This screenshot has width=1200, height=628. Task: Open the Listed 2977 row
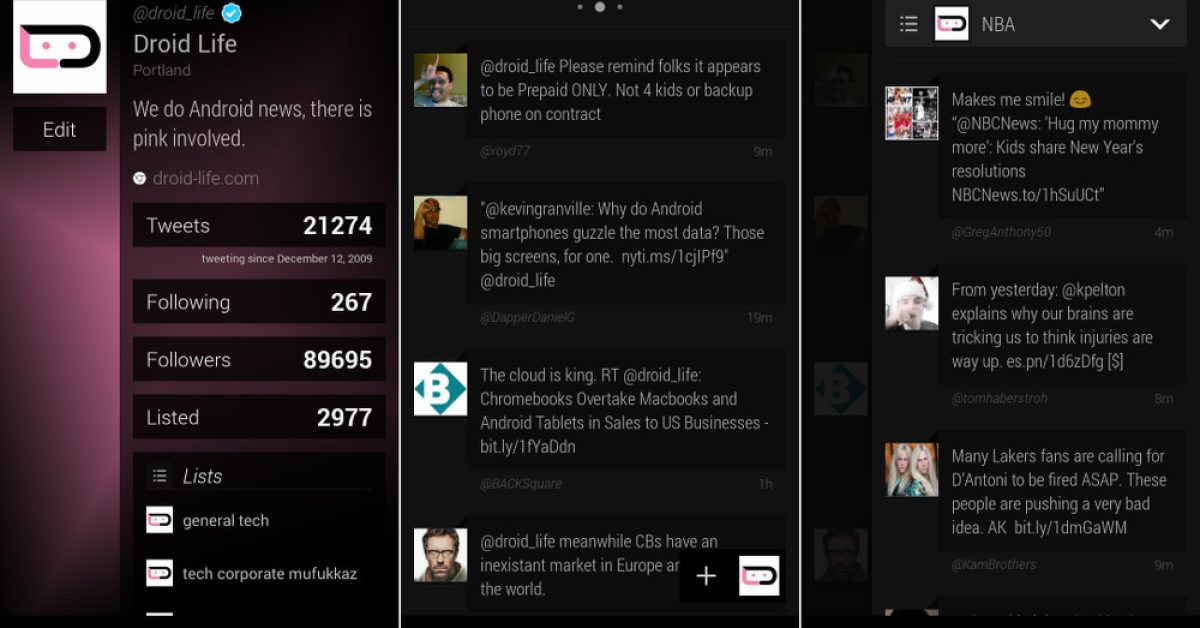tap(259, 417)
